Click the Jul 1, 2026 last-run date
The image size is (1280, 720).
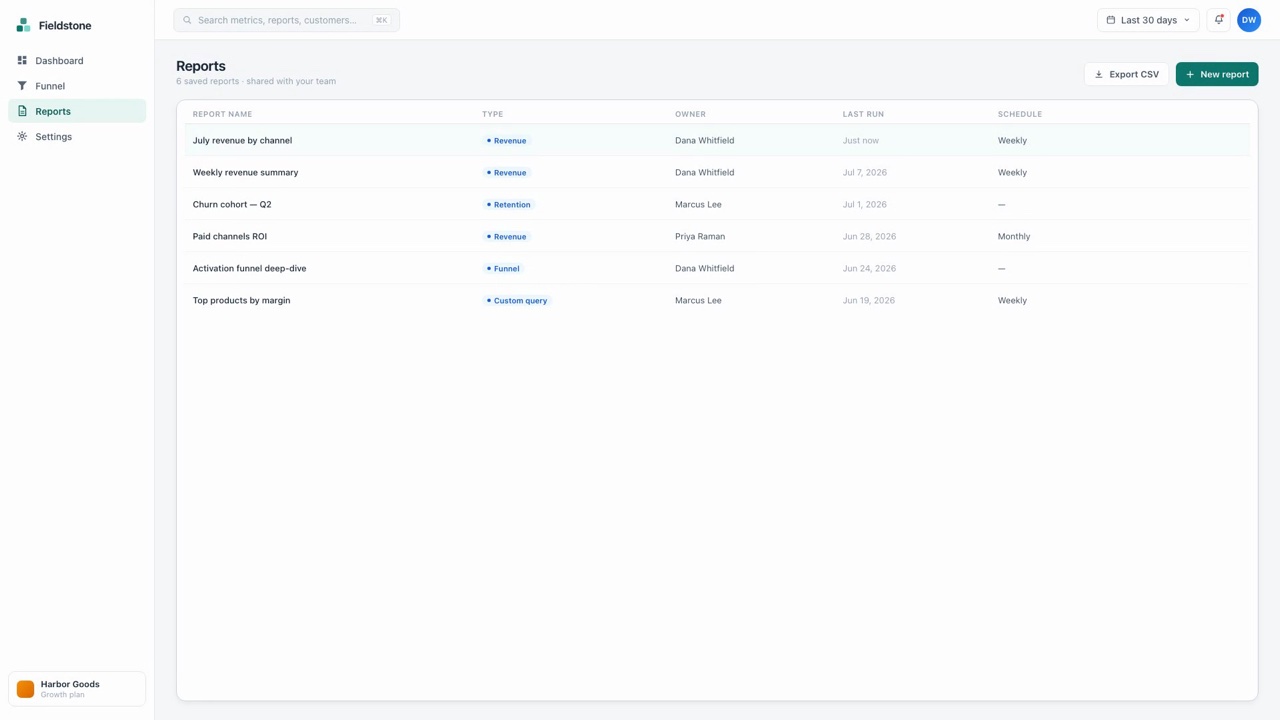[x=865, y=204]
